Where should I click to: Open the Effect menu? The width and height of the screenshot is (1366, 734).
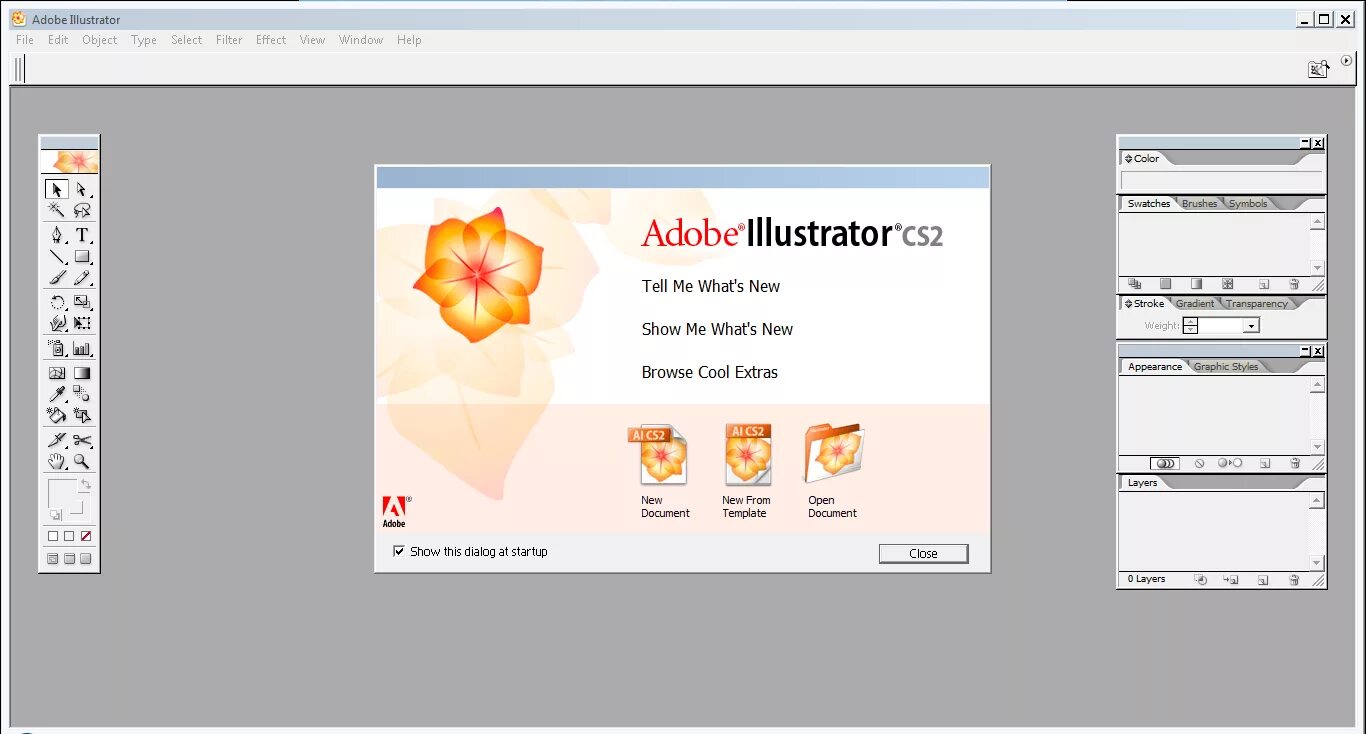click(271, 40)
